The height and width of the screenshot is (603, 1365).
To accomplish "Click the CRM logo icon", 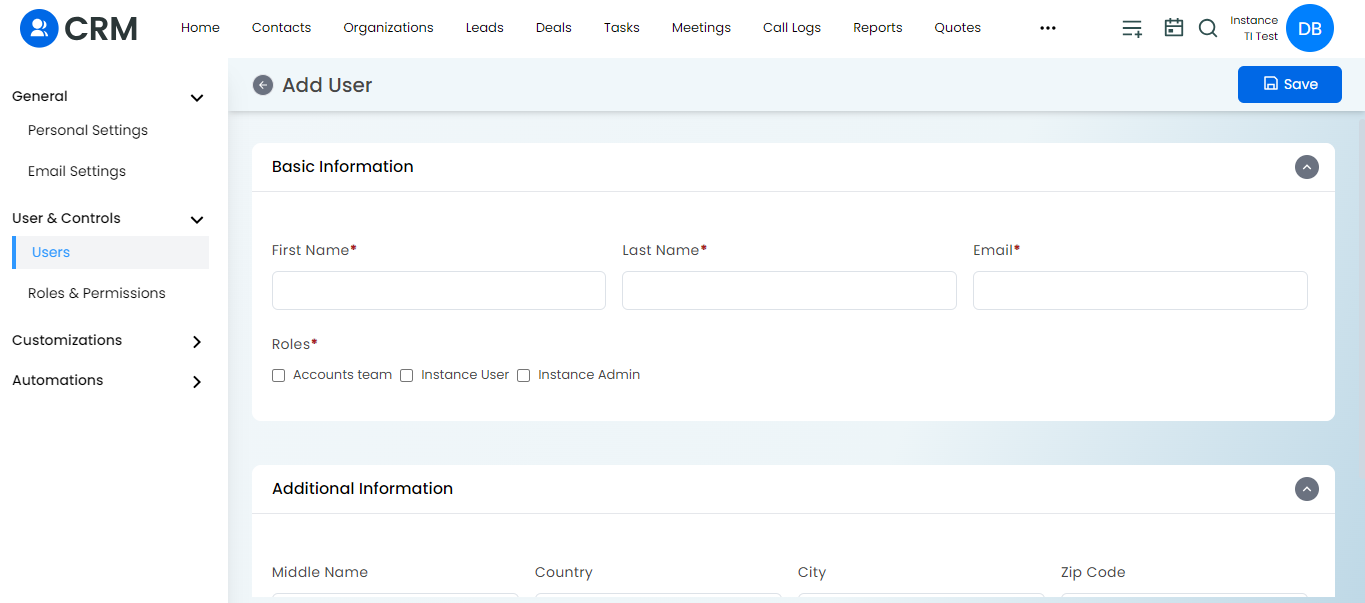I will 39,28.
